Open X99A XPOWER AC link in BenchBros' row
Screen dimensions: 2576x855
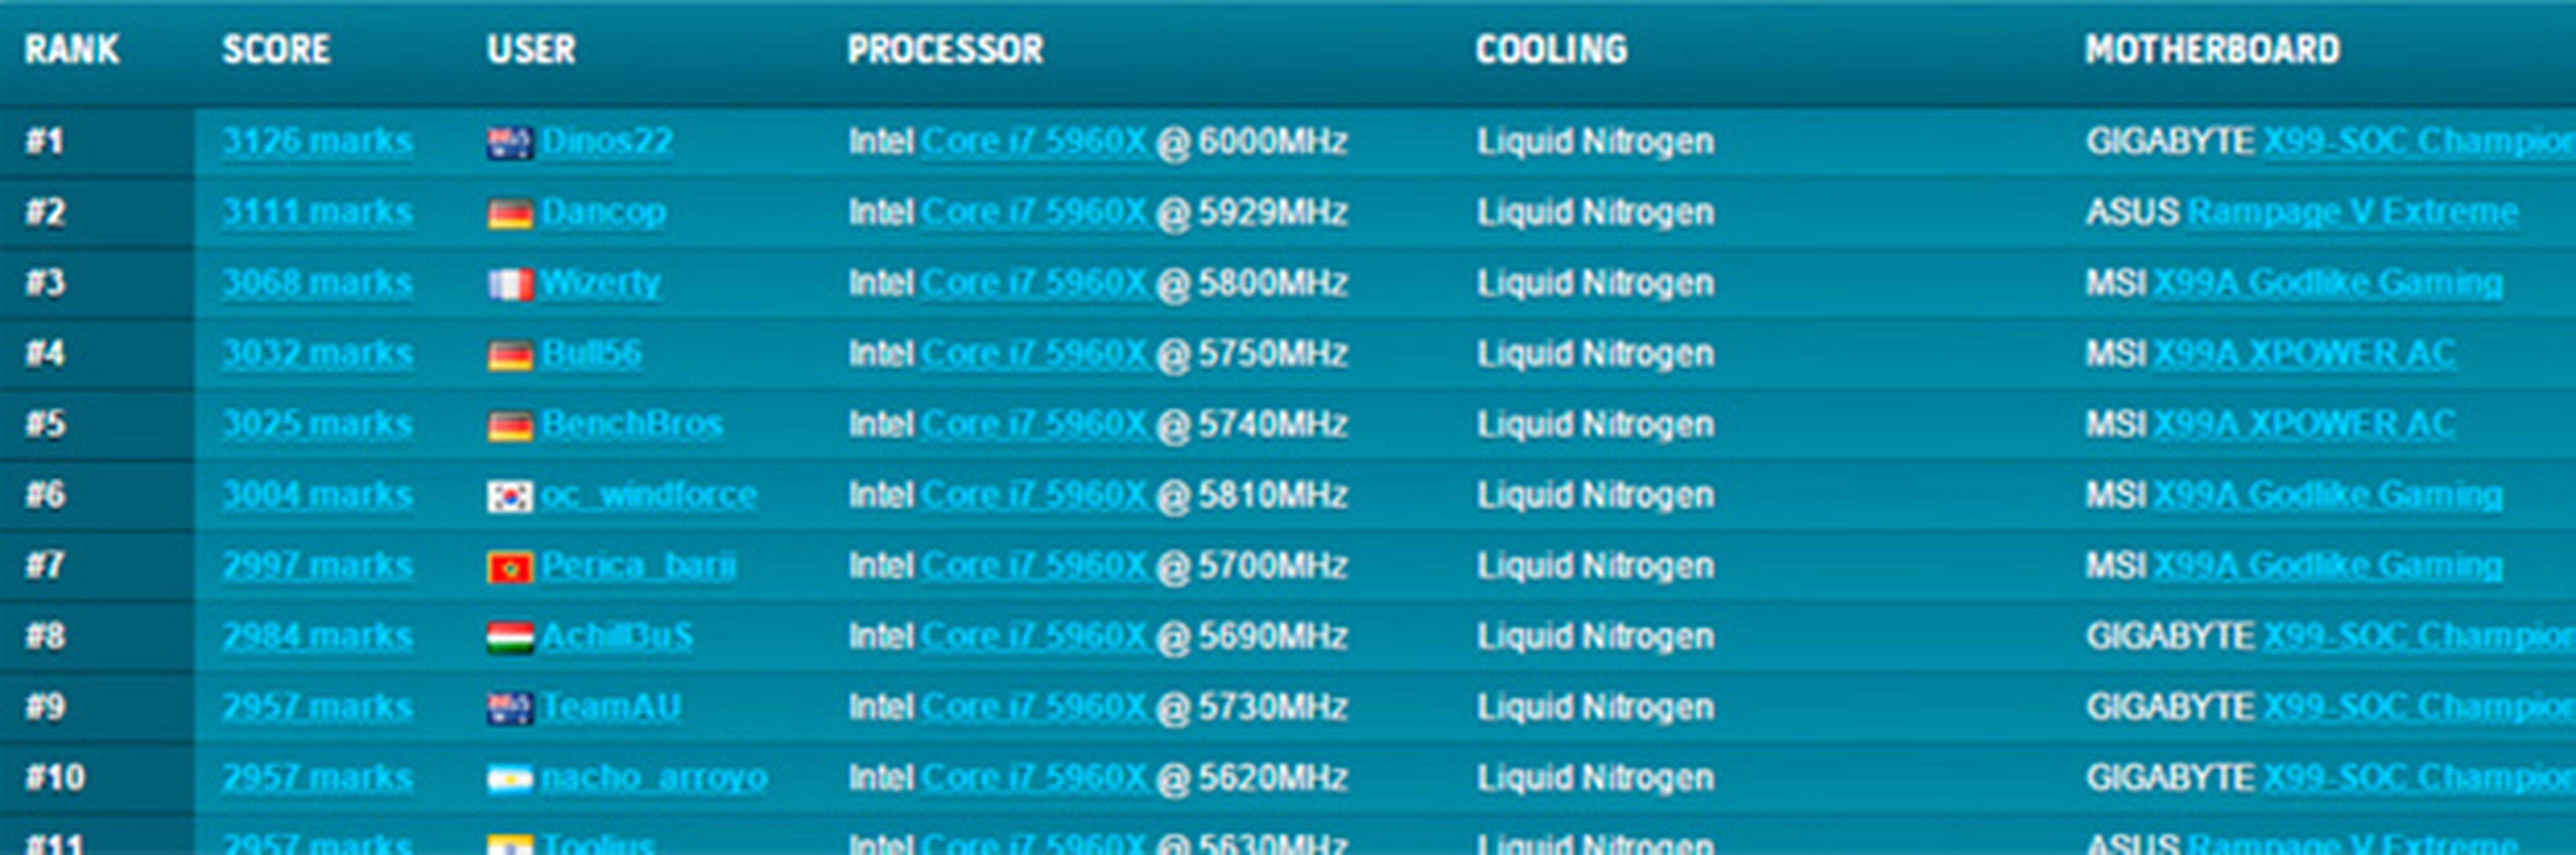(x=2304, y=424)
